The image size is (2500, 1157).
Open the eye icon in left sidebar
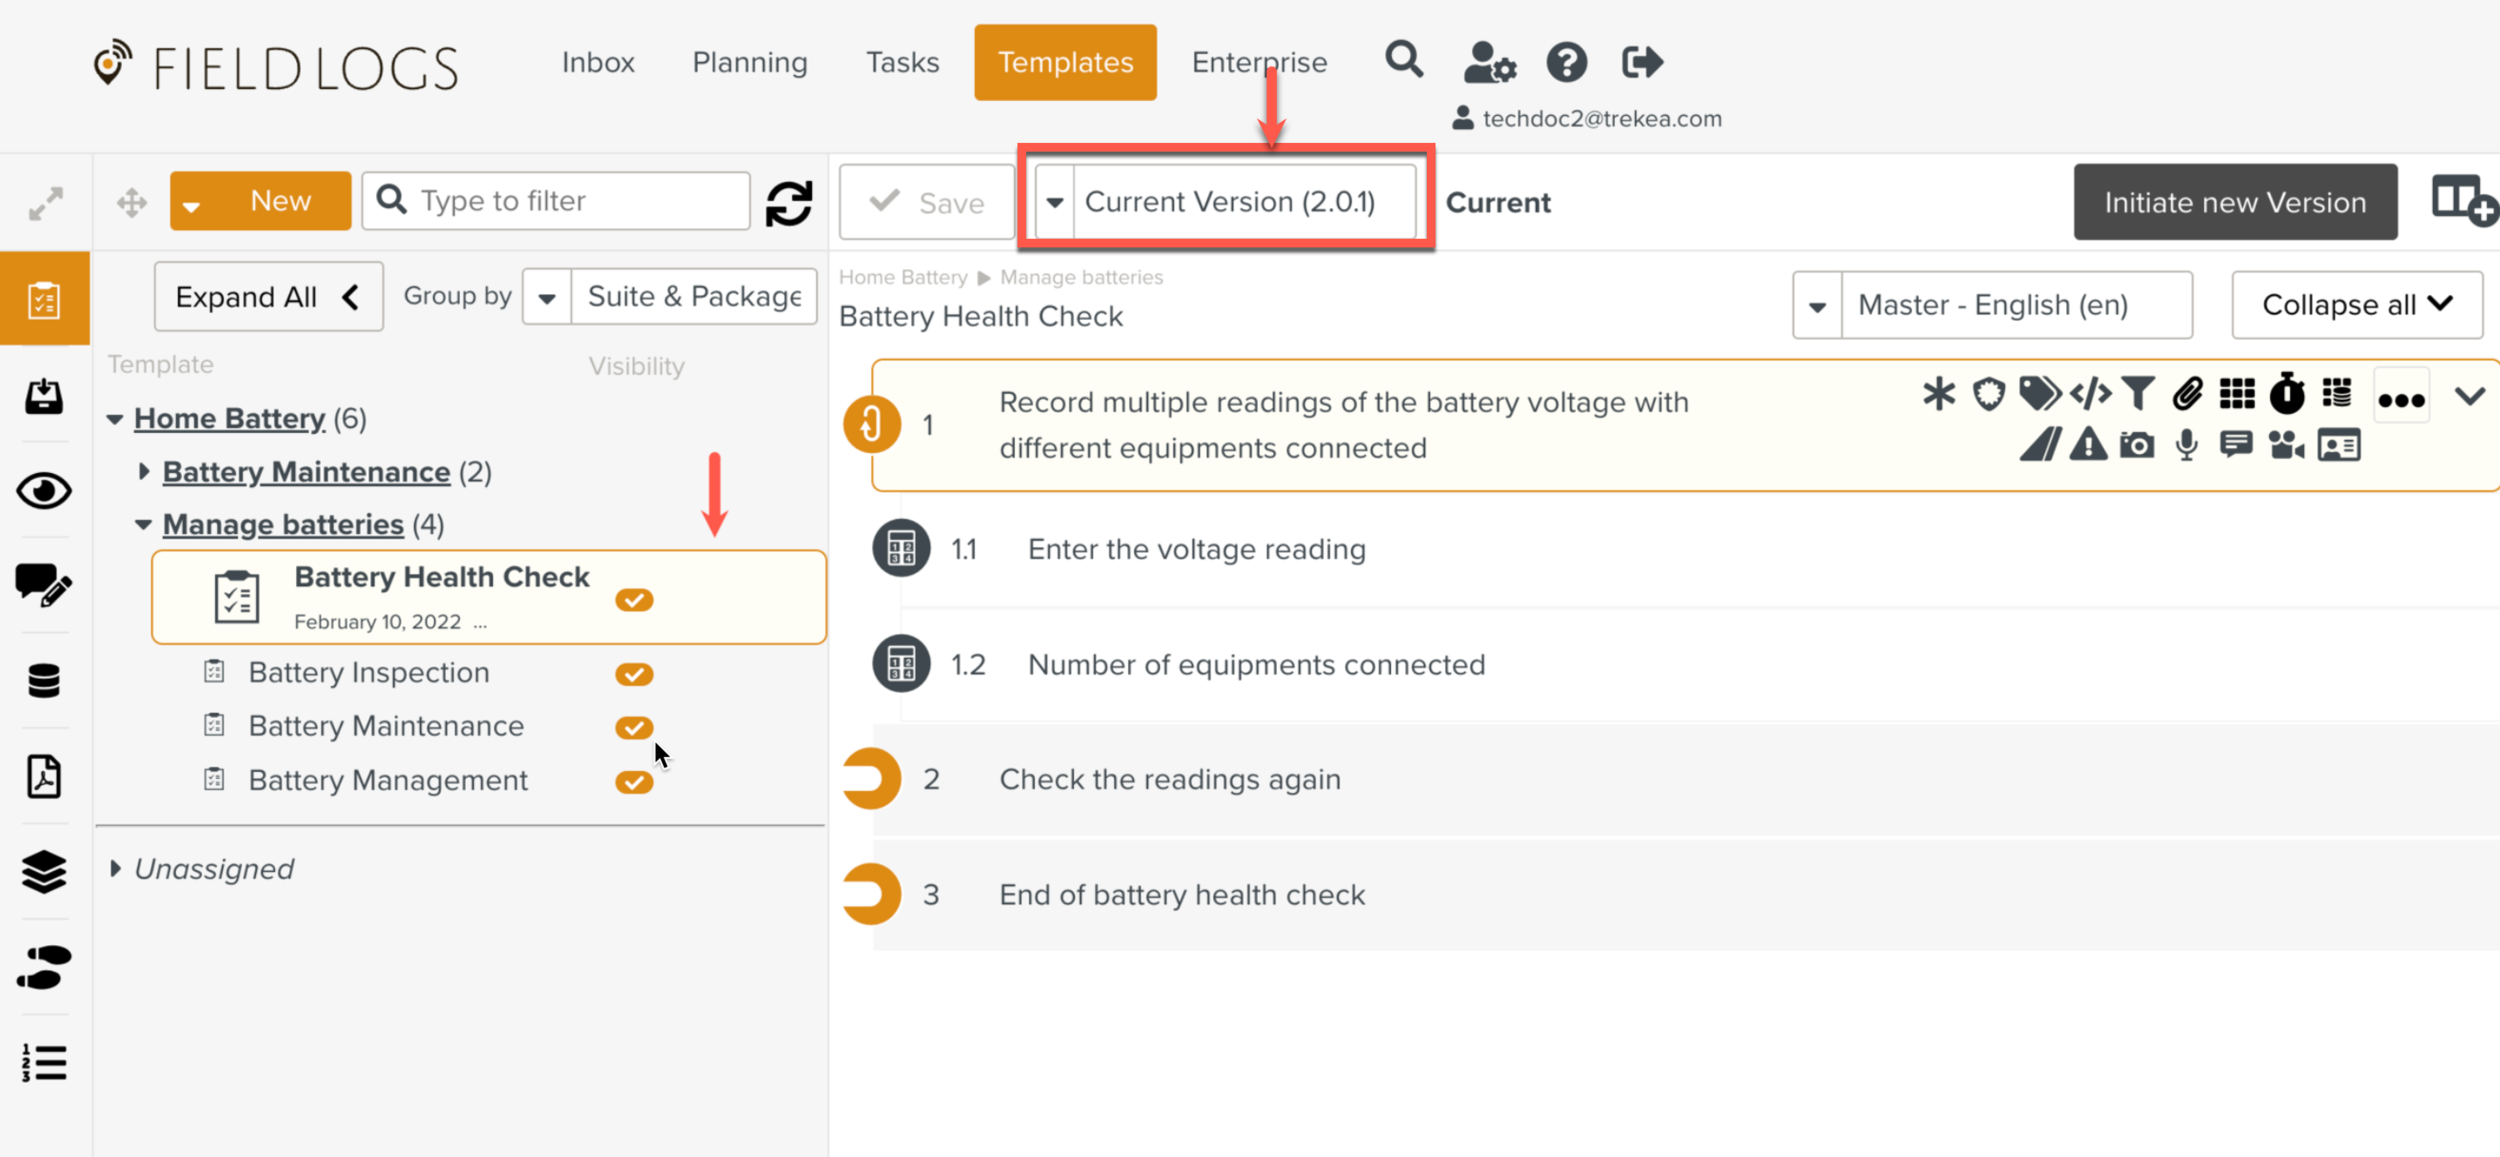44,490
